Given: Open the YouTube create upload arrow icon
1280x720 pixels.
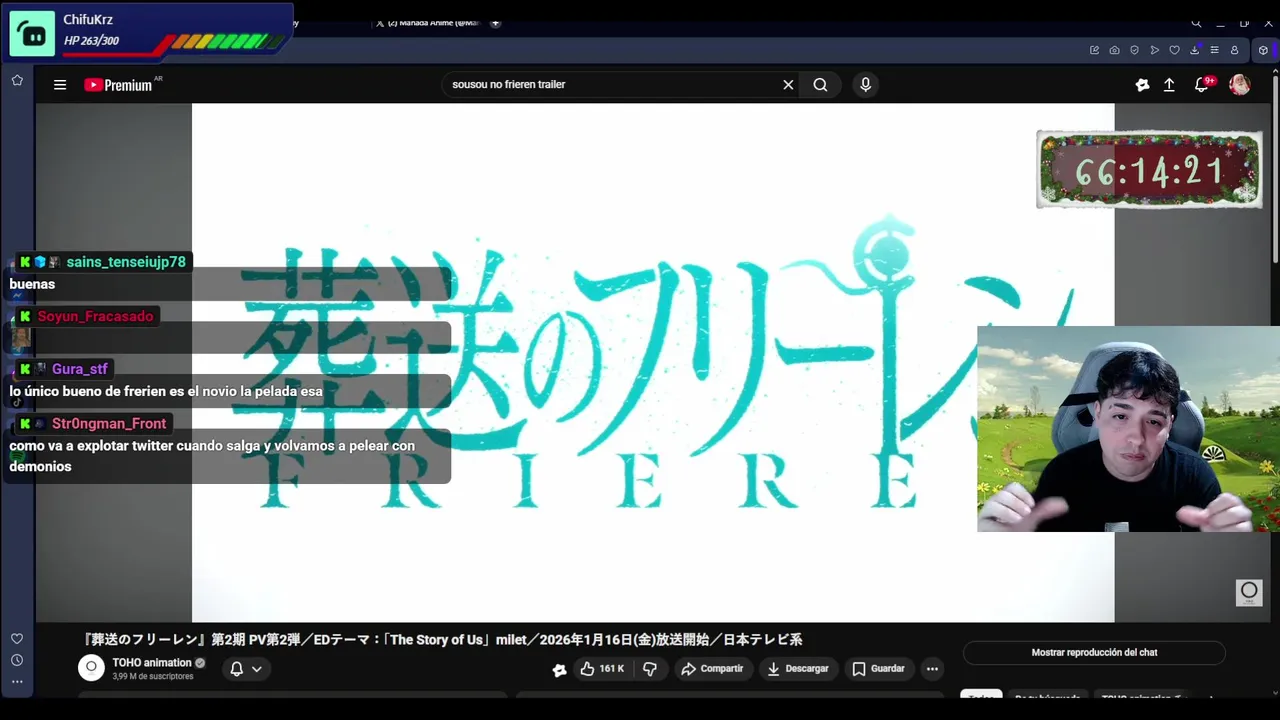Looking at the screenshot, I should pos(1169,85).
